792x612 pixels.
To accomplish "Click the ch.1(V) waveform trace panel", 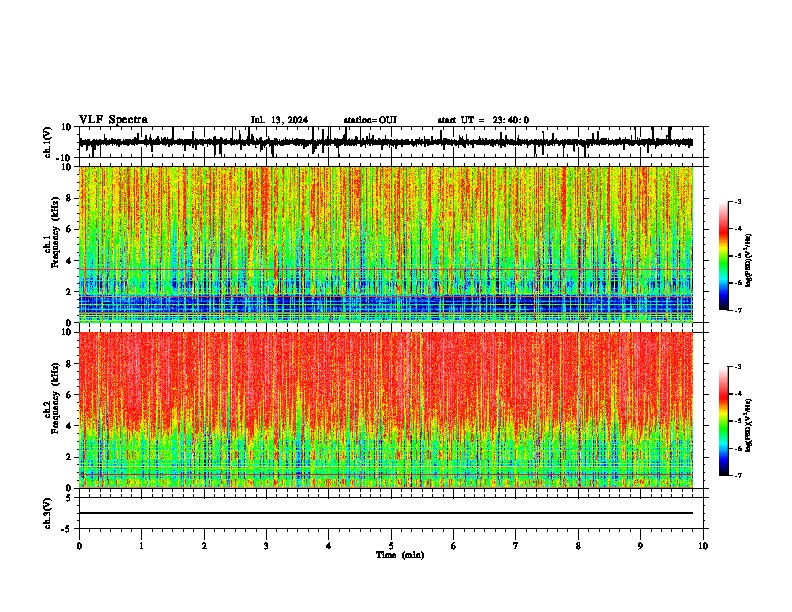I will [x=391, y=142].
